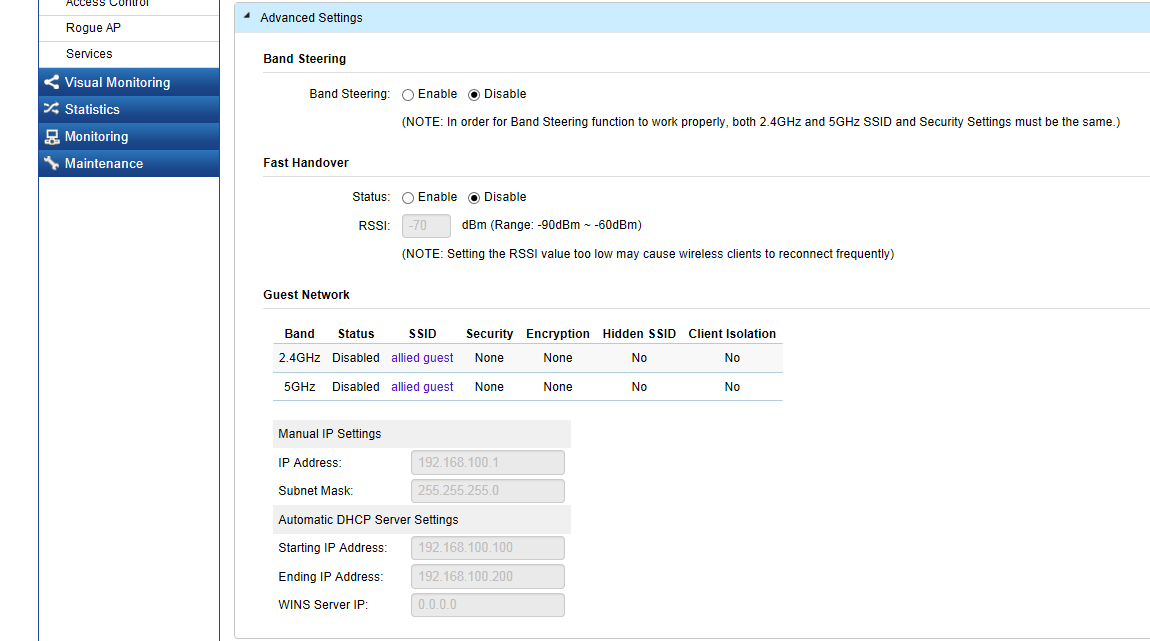Click the RSSI dBm input field
1150x641 pixels.
[x=426, y=226]
